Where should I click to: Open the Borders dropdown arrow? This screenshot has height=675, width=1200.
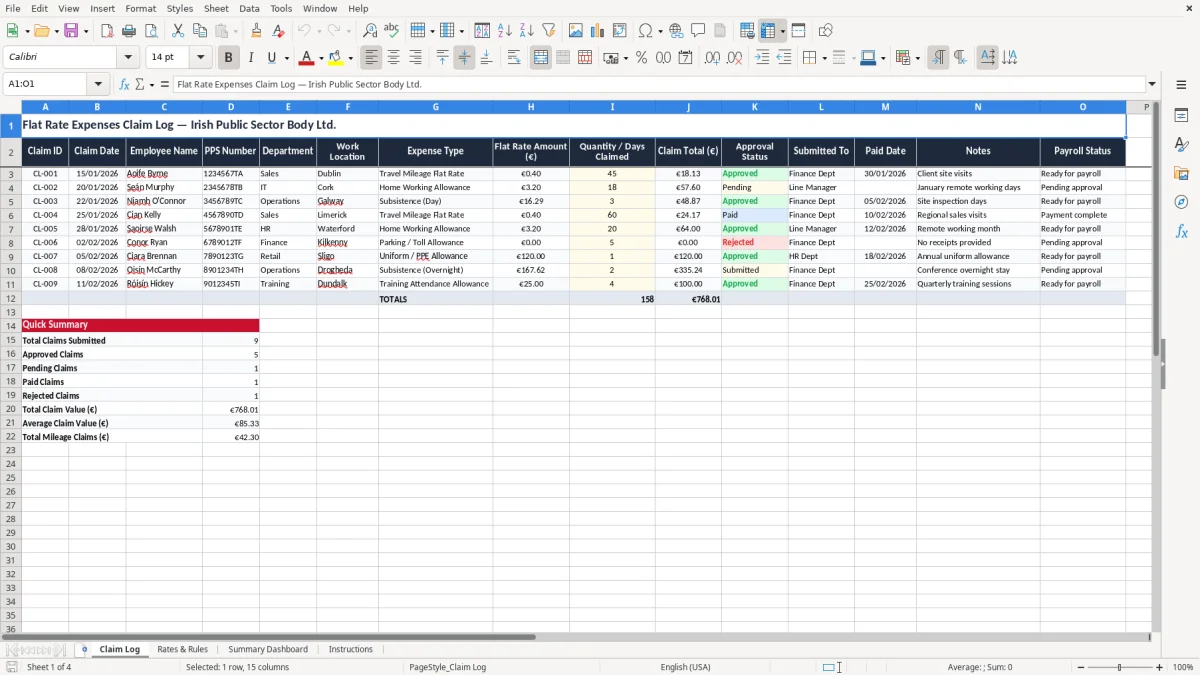tap(824, 58)
